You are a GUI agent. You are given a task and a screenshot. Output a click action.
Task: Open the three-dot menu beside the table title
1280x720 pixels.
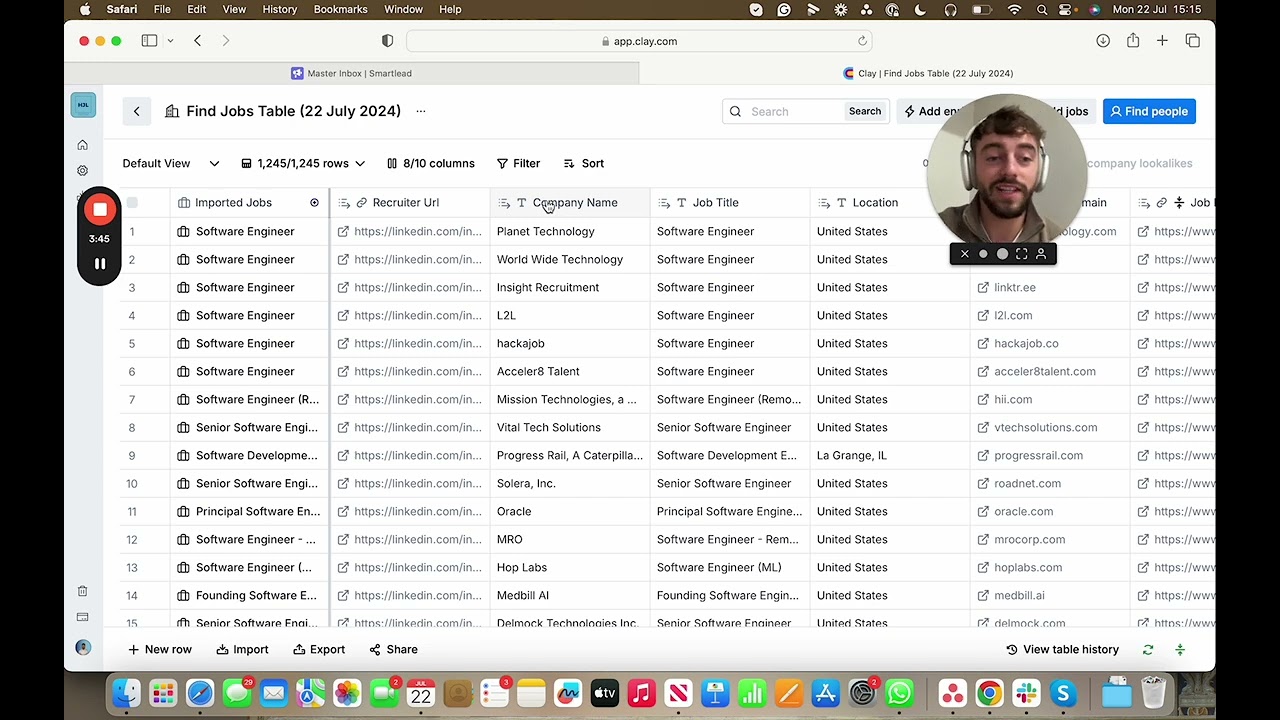(421, 111)
